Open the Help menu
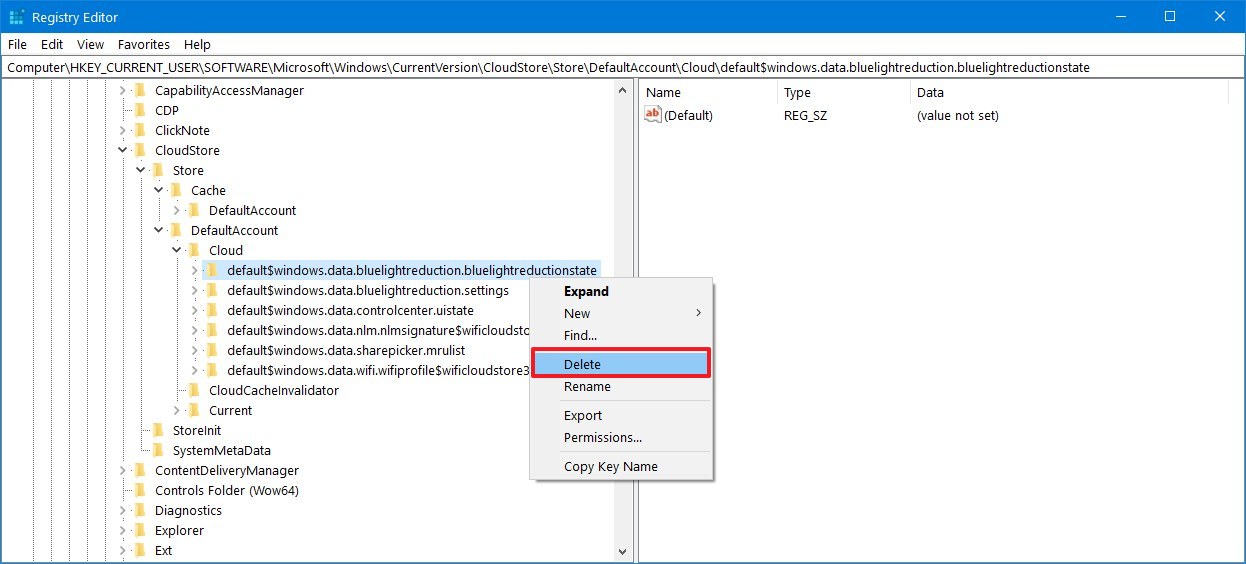 (x=198, y=44)
